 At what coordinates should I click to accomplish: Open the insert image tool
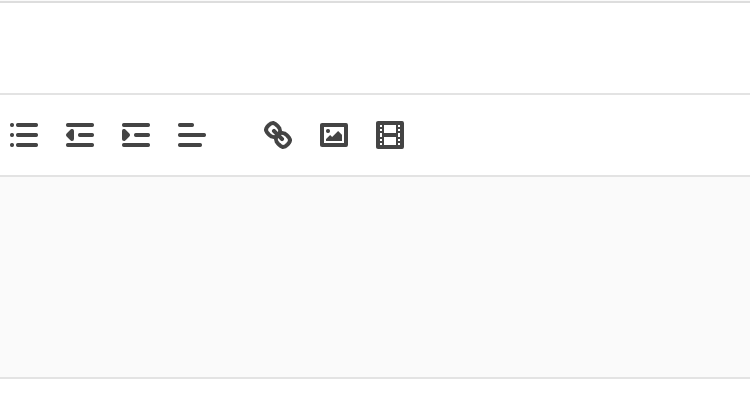(334, 135)
